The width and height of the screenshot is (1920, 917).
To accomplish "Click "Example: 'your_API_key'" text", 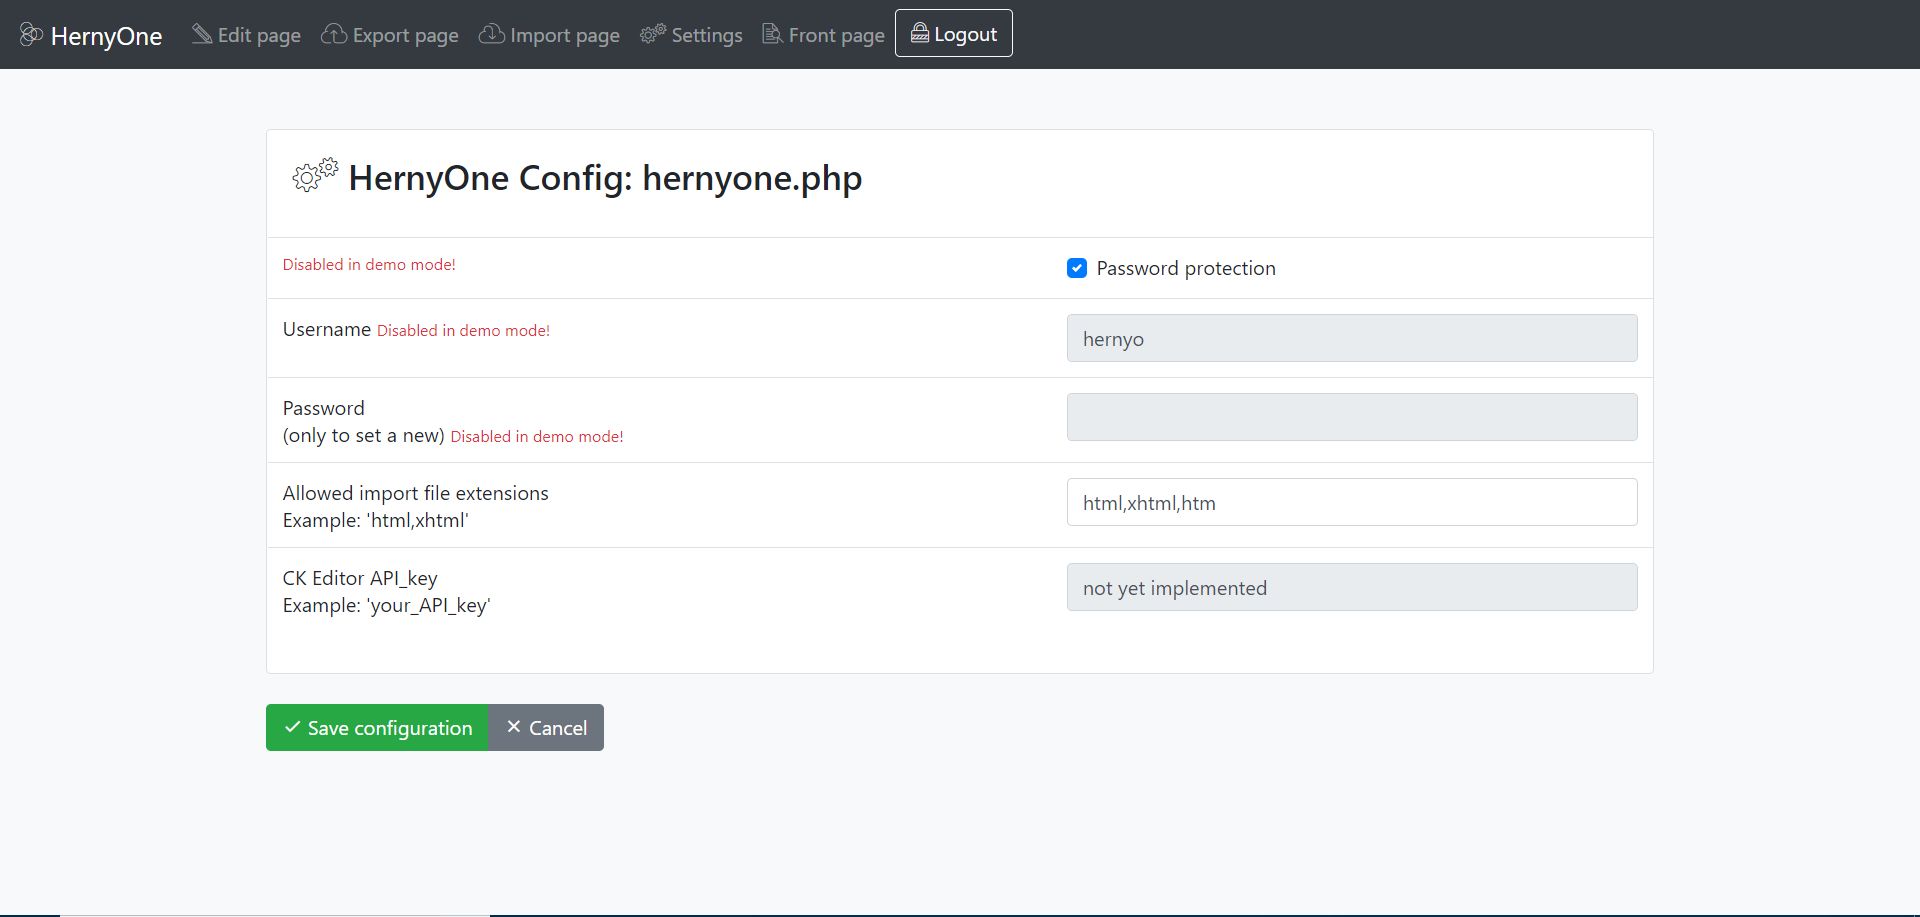I will click(387, 605).
